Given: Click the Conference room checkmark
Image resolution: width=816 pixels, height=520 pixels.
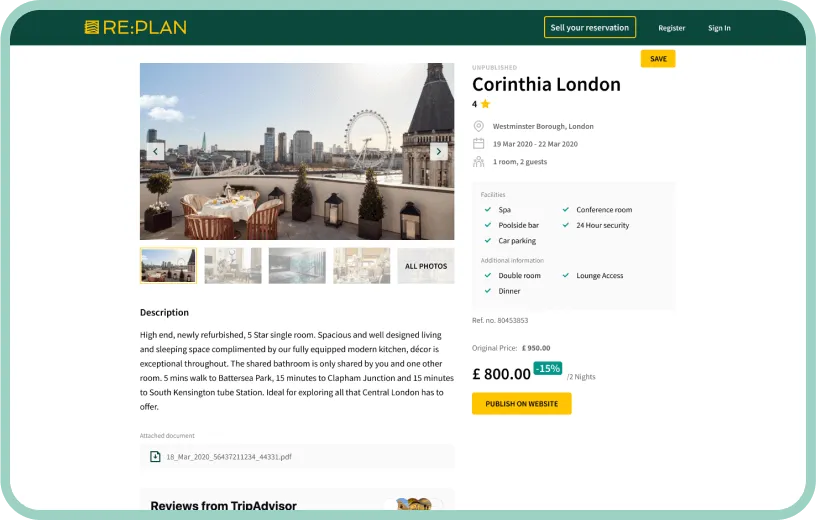Looking at the screenshot, I should (x=566, y=209).
